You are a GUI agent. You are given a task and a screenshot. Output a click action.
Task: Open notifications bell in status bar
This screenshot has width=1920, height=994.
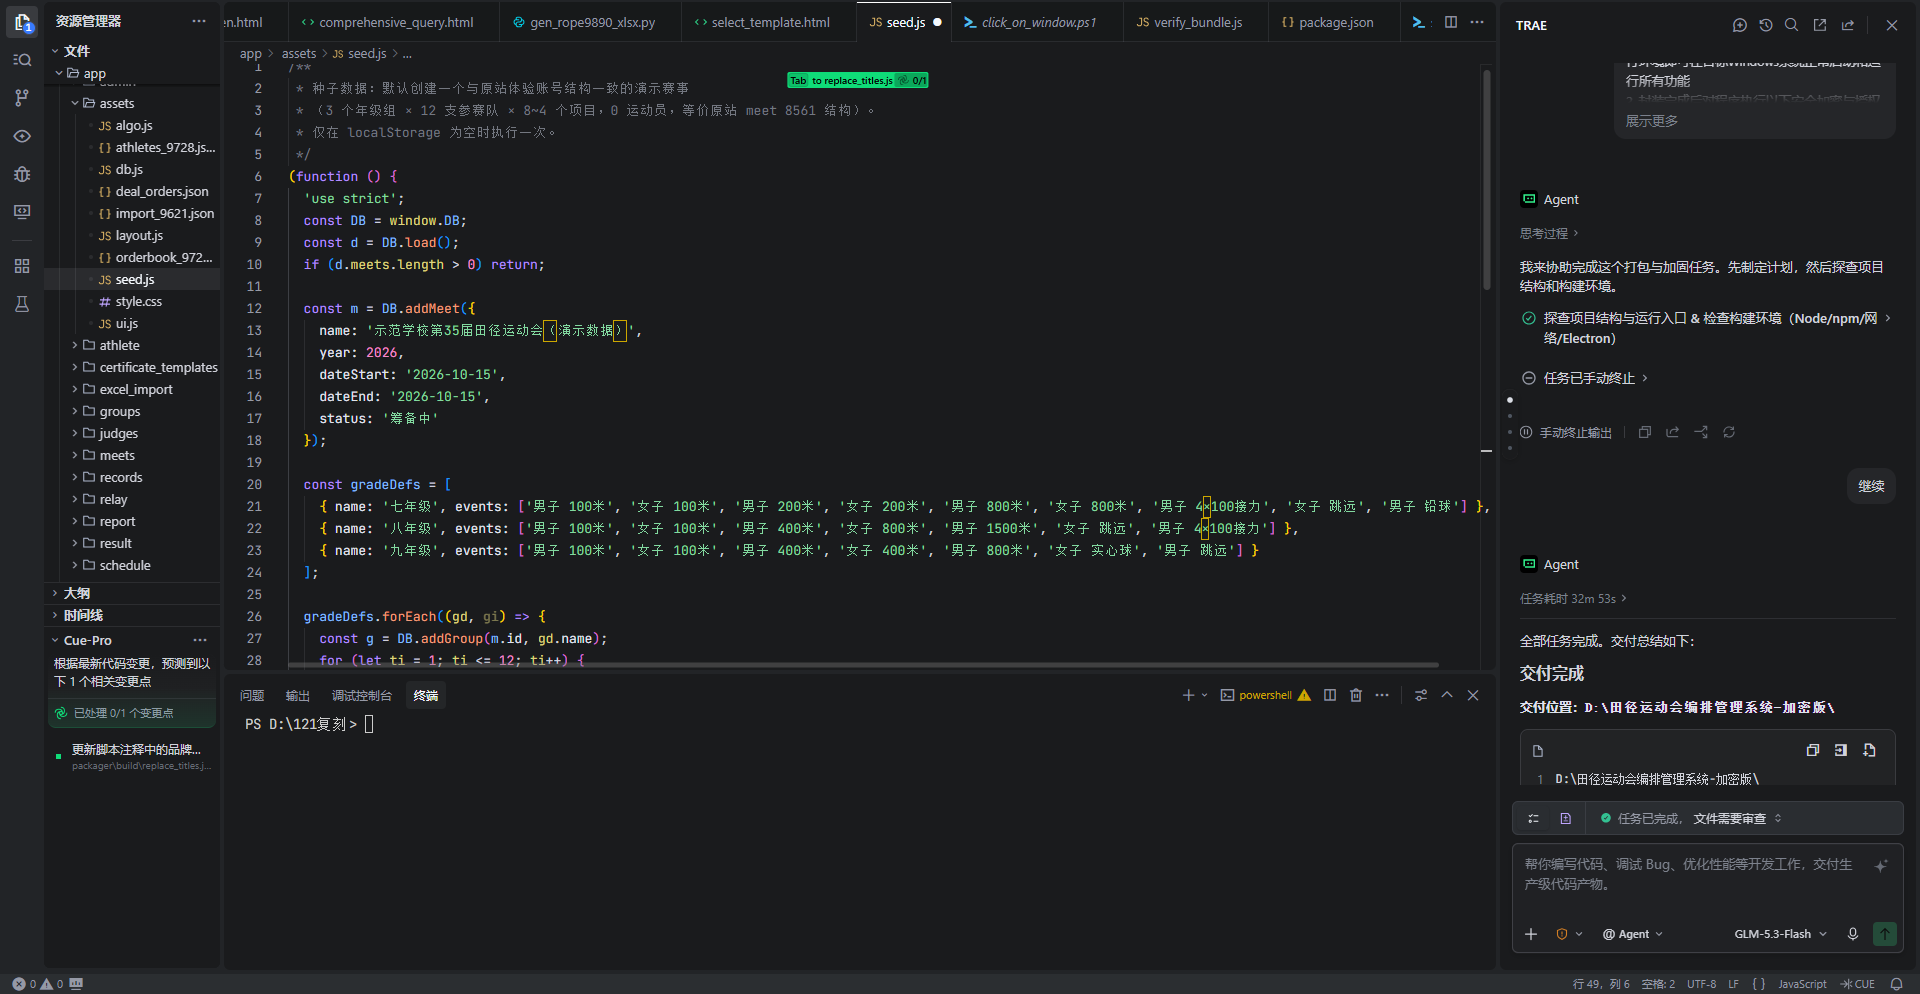pos(1896,984)
